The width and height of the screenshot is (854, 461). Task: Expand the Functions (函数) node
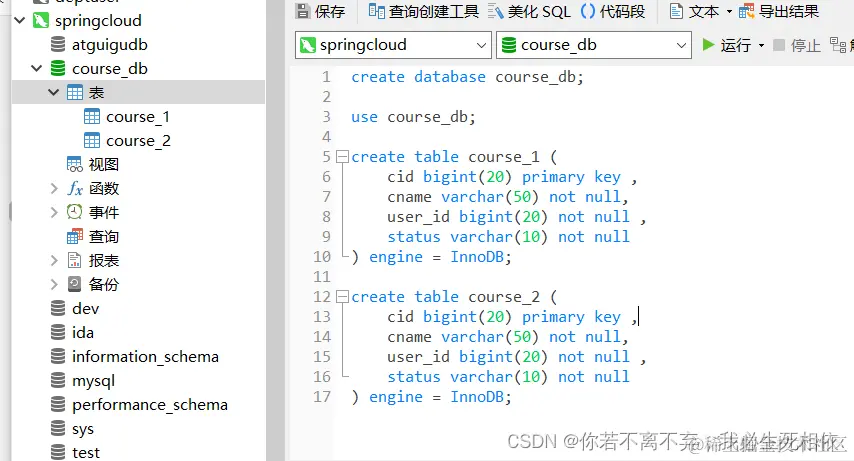coord(54,189)
